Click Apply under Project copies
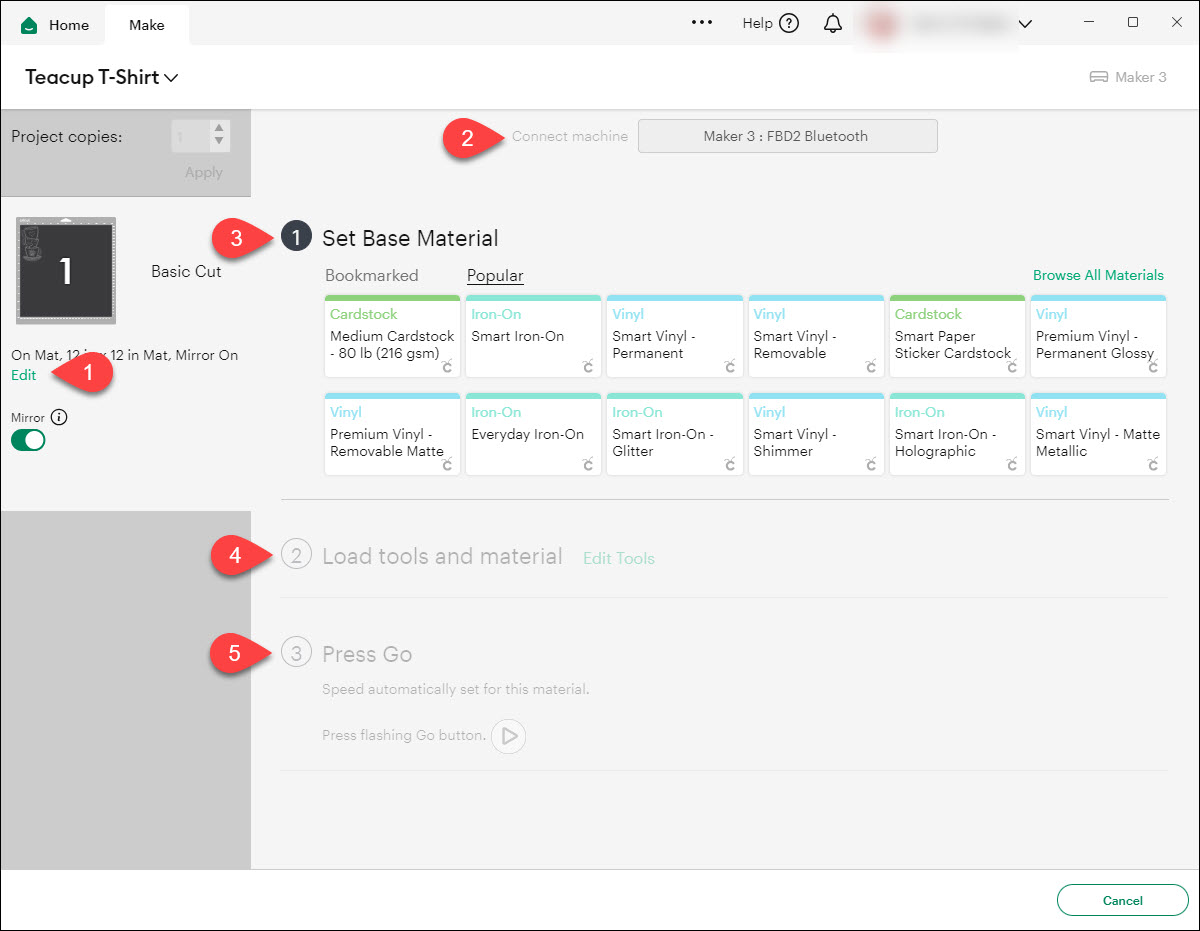The image size is (1200, 931). (204, 172)
